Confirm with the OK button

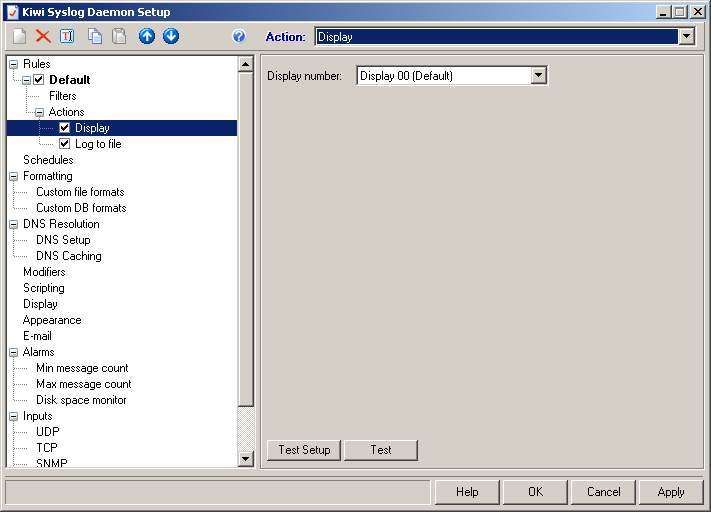pyautogui.click(x=535, y=492)
